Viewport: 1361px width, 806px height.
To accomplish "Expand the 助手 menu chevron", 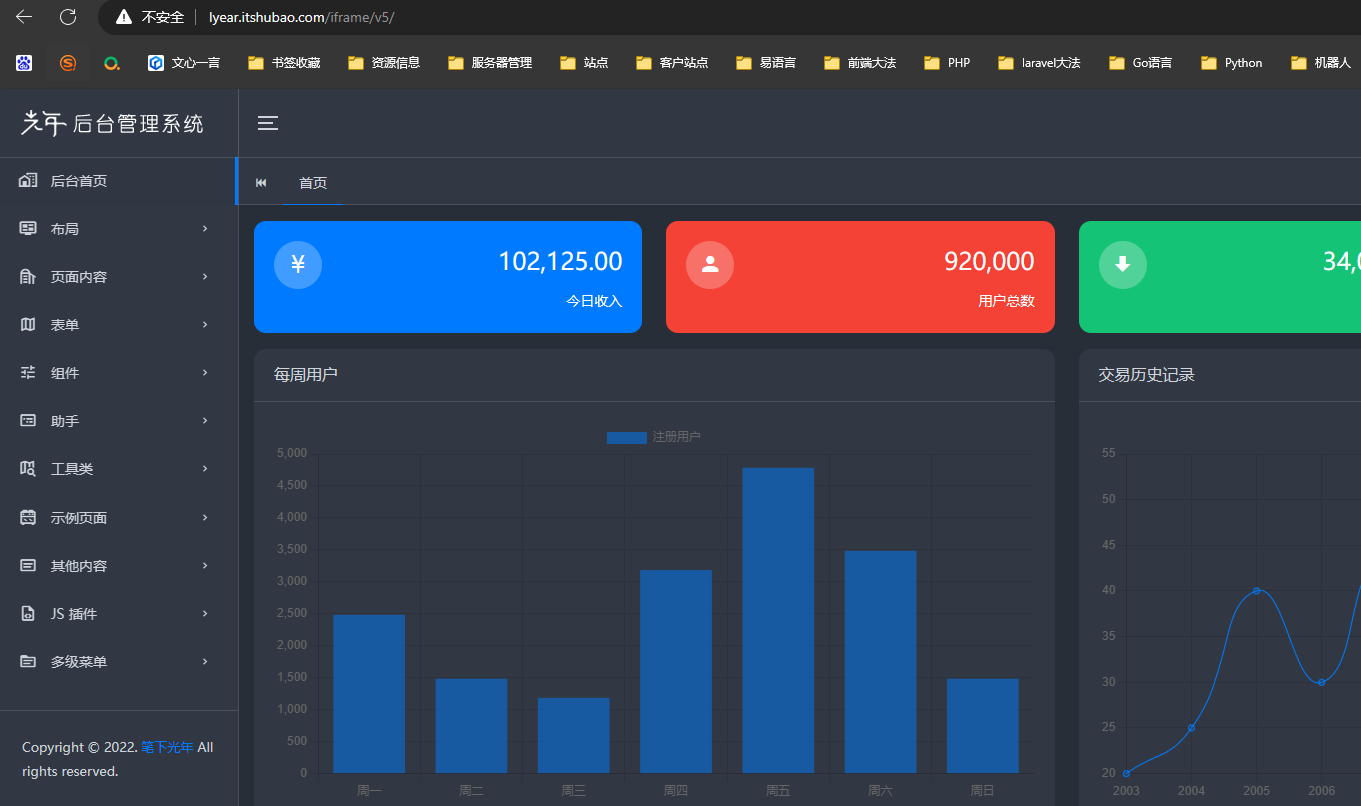I will click(205, 420).
